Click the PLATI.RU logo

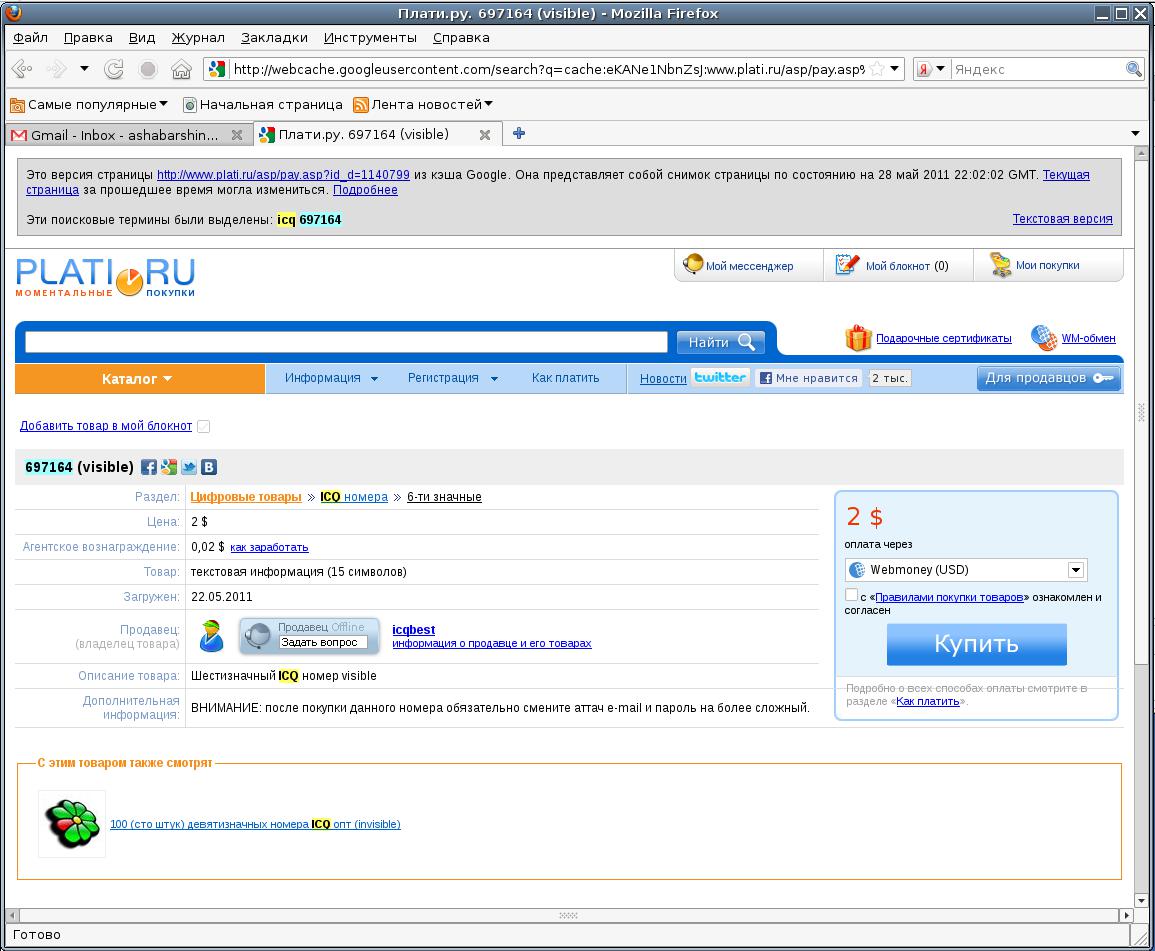(x=105, y=276)
